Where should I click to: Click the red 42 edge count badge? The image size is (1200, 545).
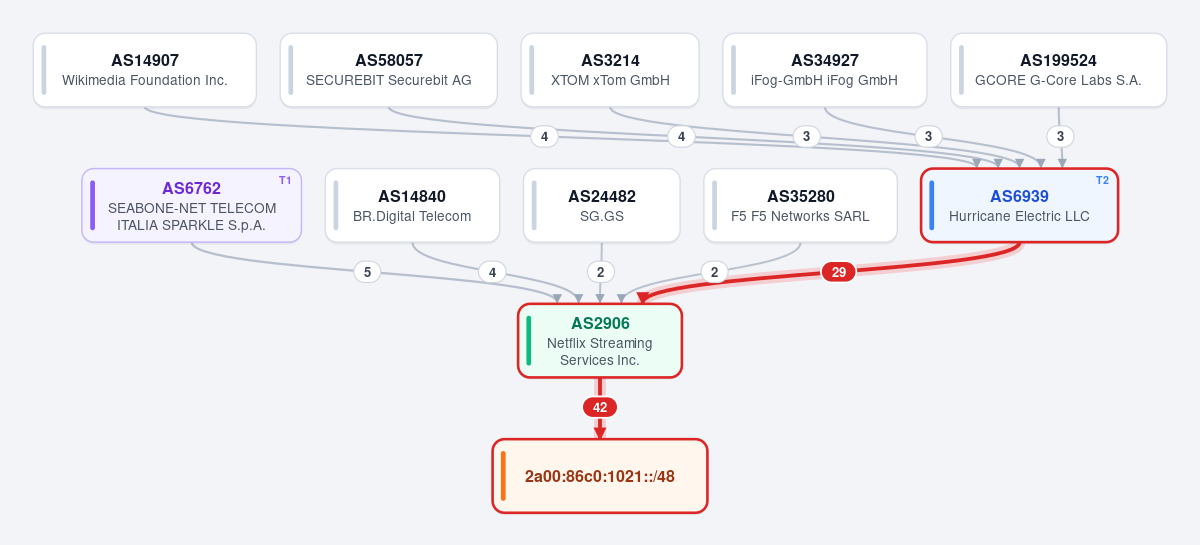tap(600, 407)
